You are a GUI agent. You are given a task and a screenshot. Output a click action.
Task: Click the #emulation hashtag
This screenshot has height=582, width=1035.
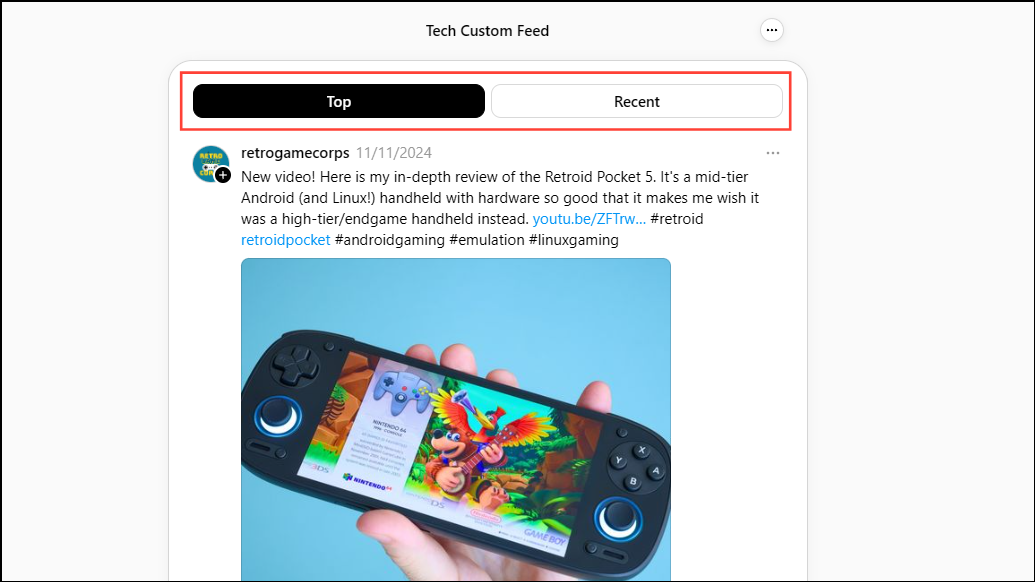(x=486, y=240)
